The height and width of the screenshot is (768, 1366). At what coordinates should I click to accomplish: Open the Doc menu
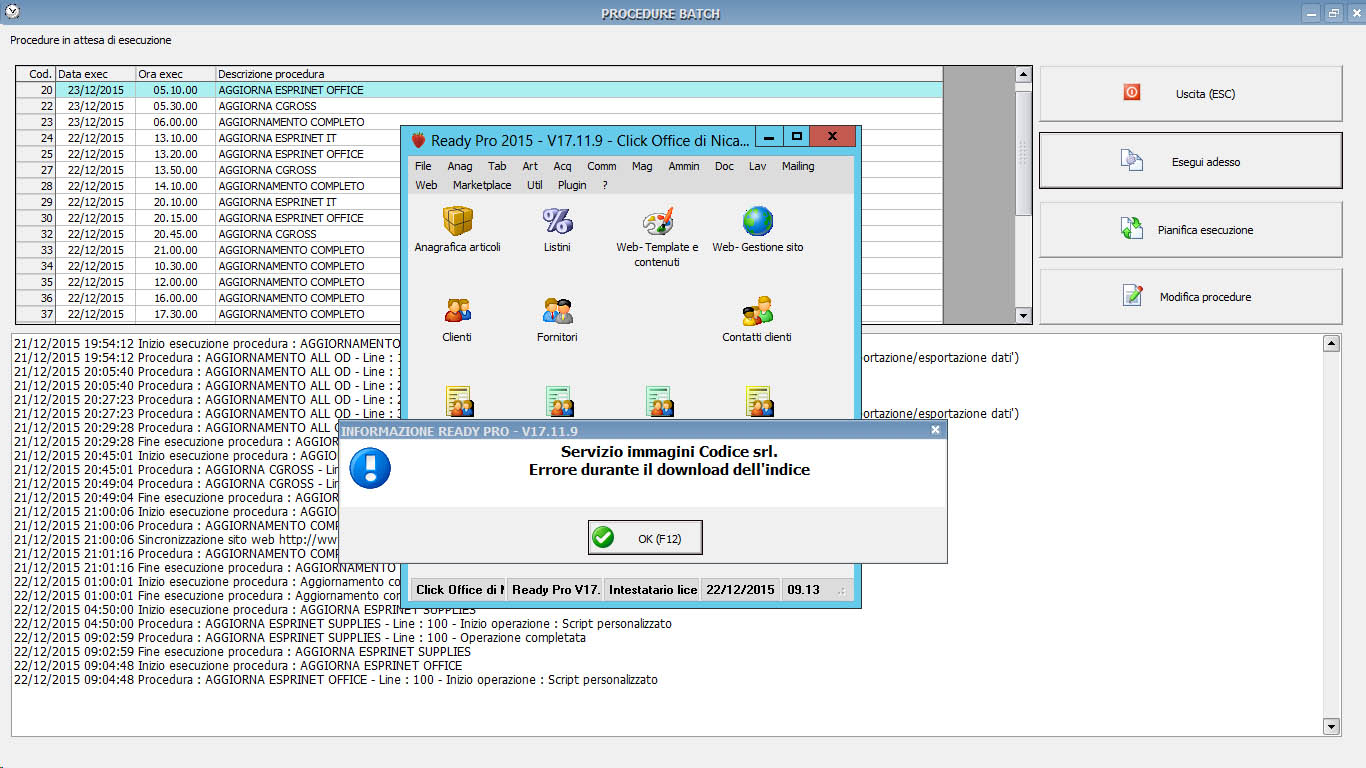724,166
